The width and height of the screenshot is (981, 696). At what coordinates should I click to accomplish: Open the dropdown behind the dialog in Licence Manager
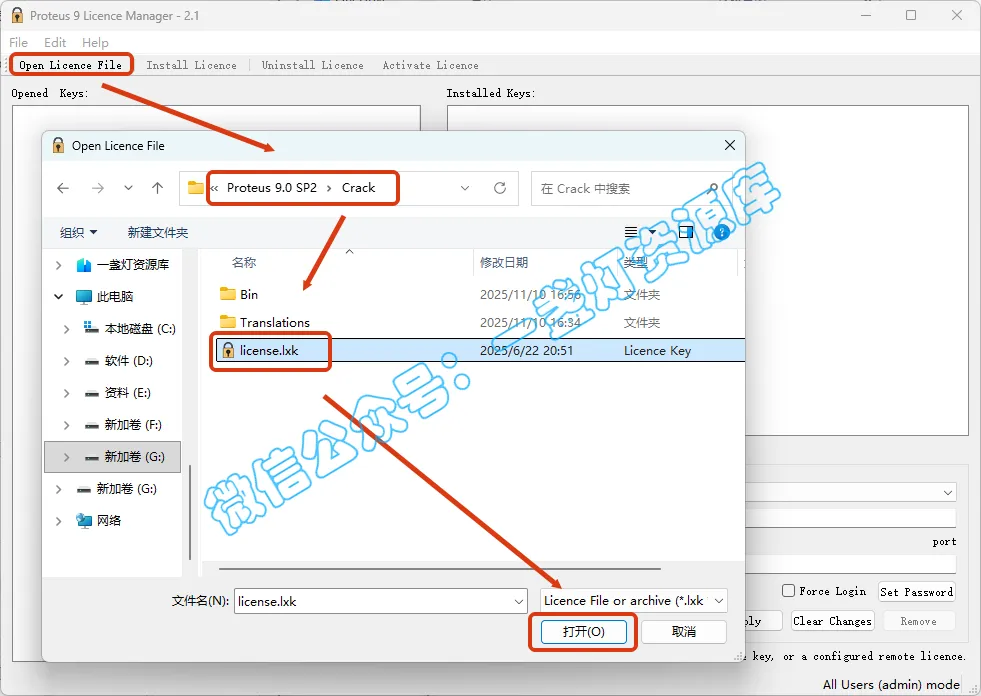tap(948, 493)
